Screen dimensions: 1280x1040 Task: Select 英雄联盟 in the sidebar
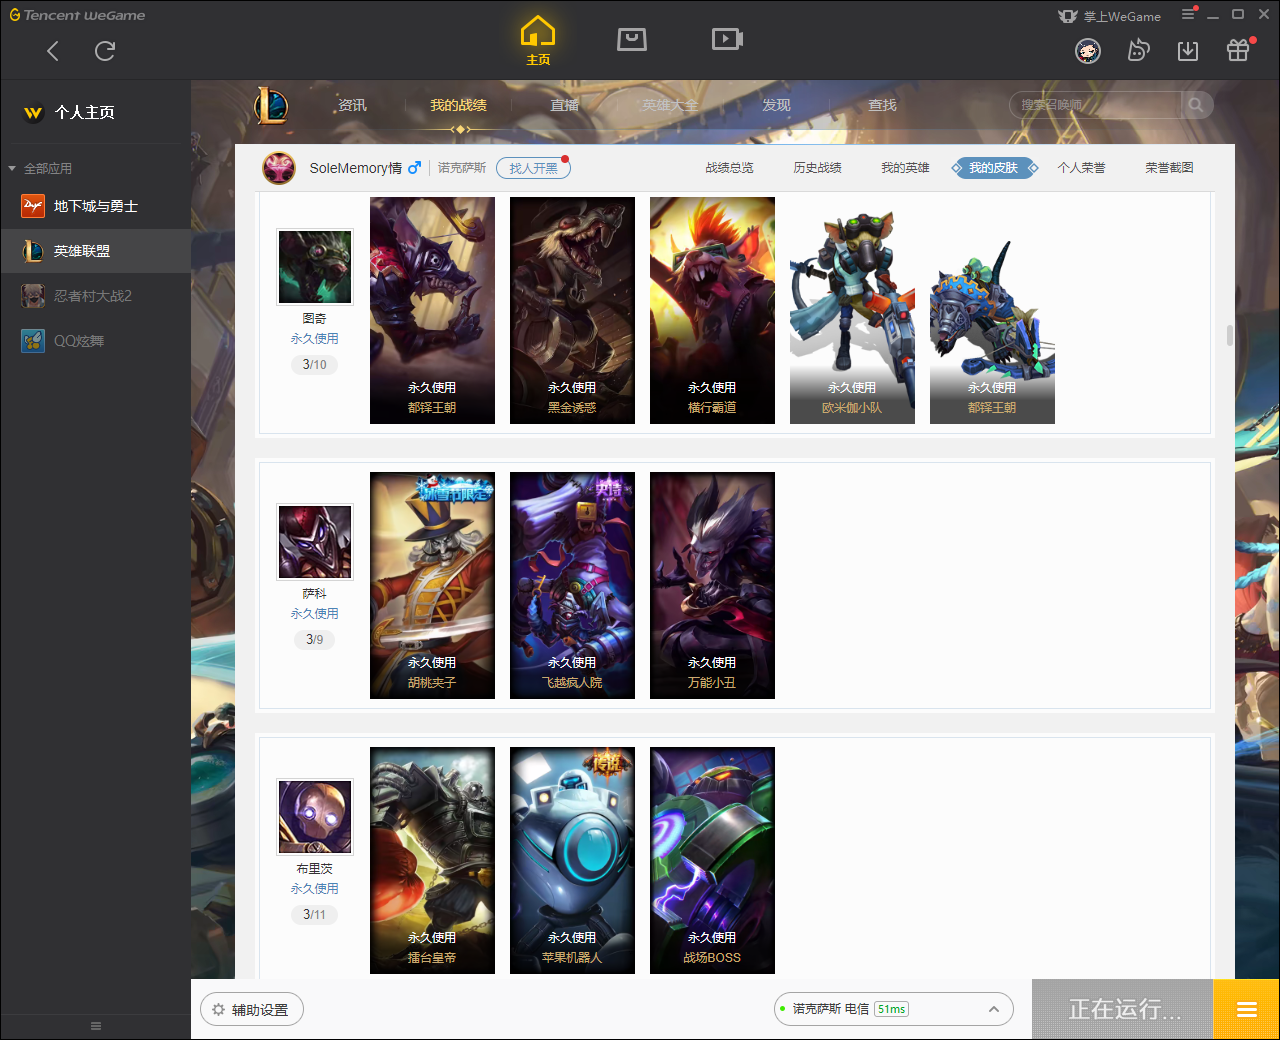tap(95, 251)
